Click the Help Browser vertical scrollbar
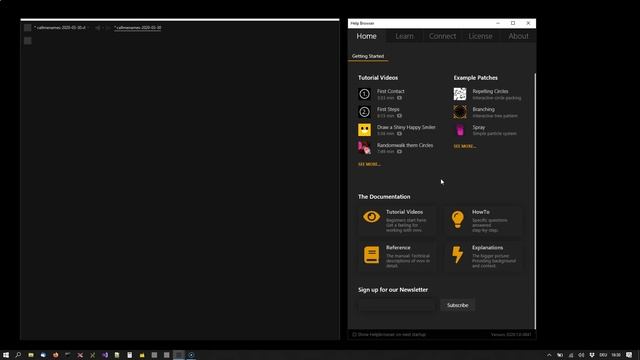640x360 pixels. coord(535,200)
